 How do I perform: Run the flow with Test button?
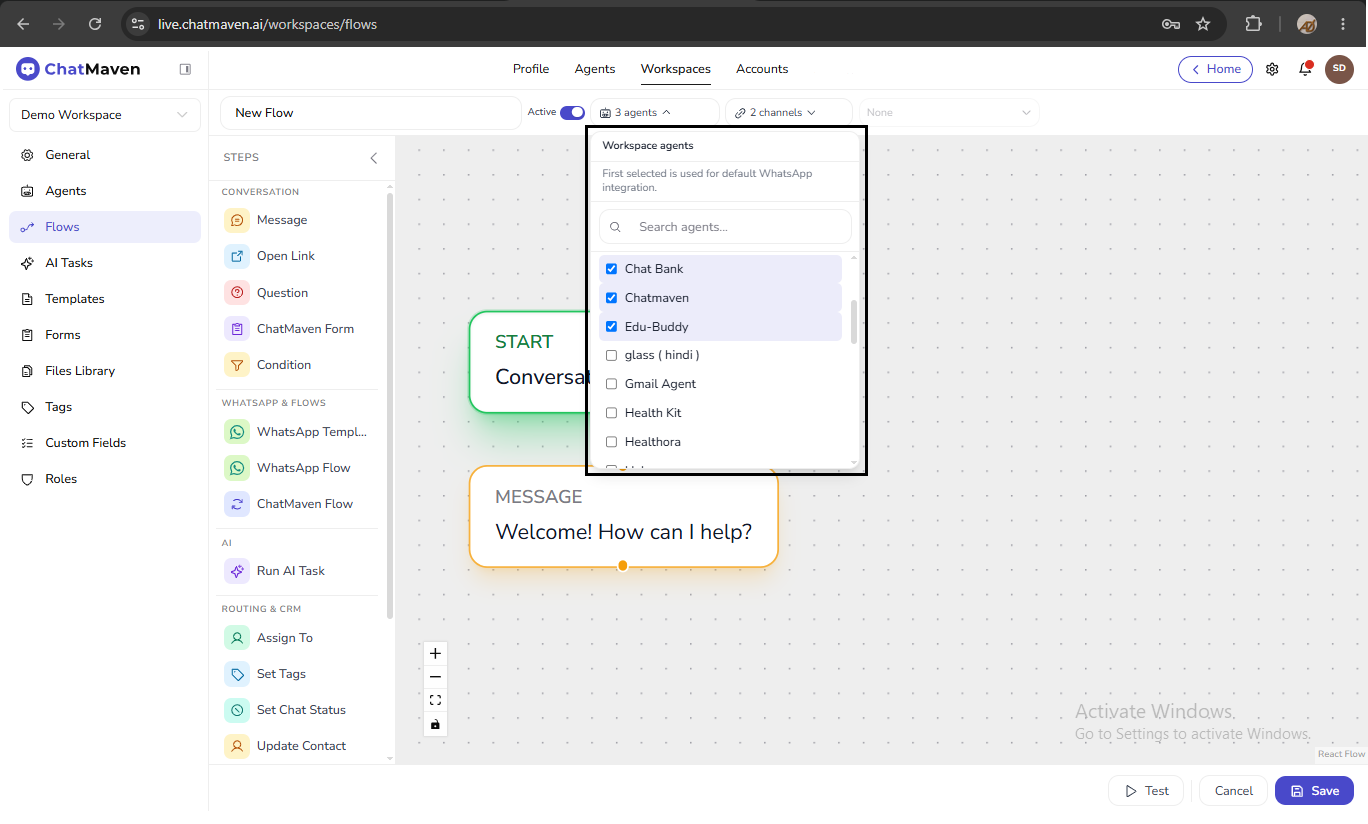1146,791
